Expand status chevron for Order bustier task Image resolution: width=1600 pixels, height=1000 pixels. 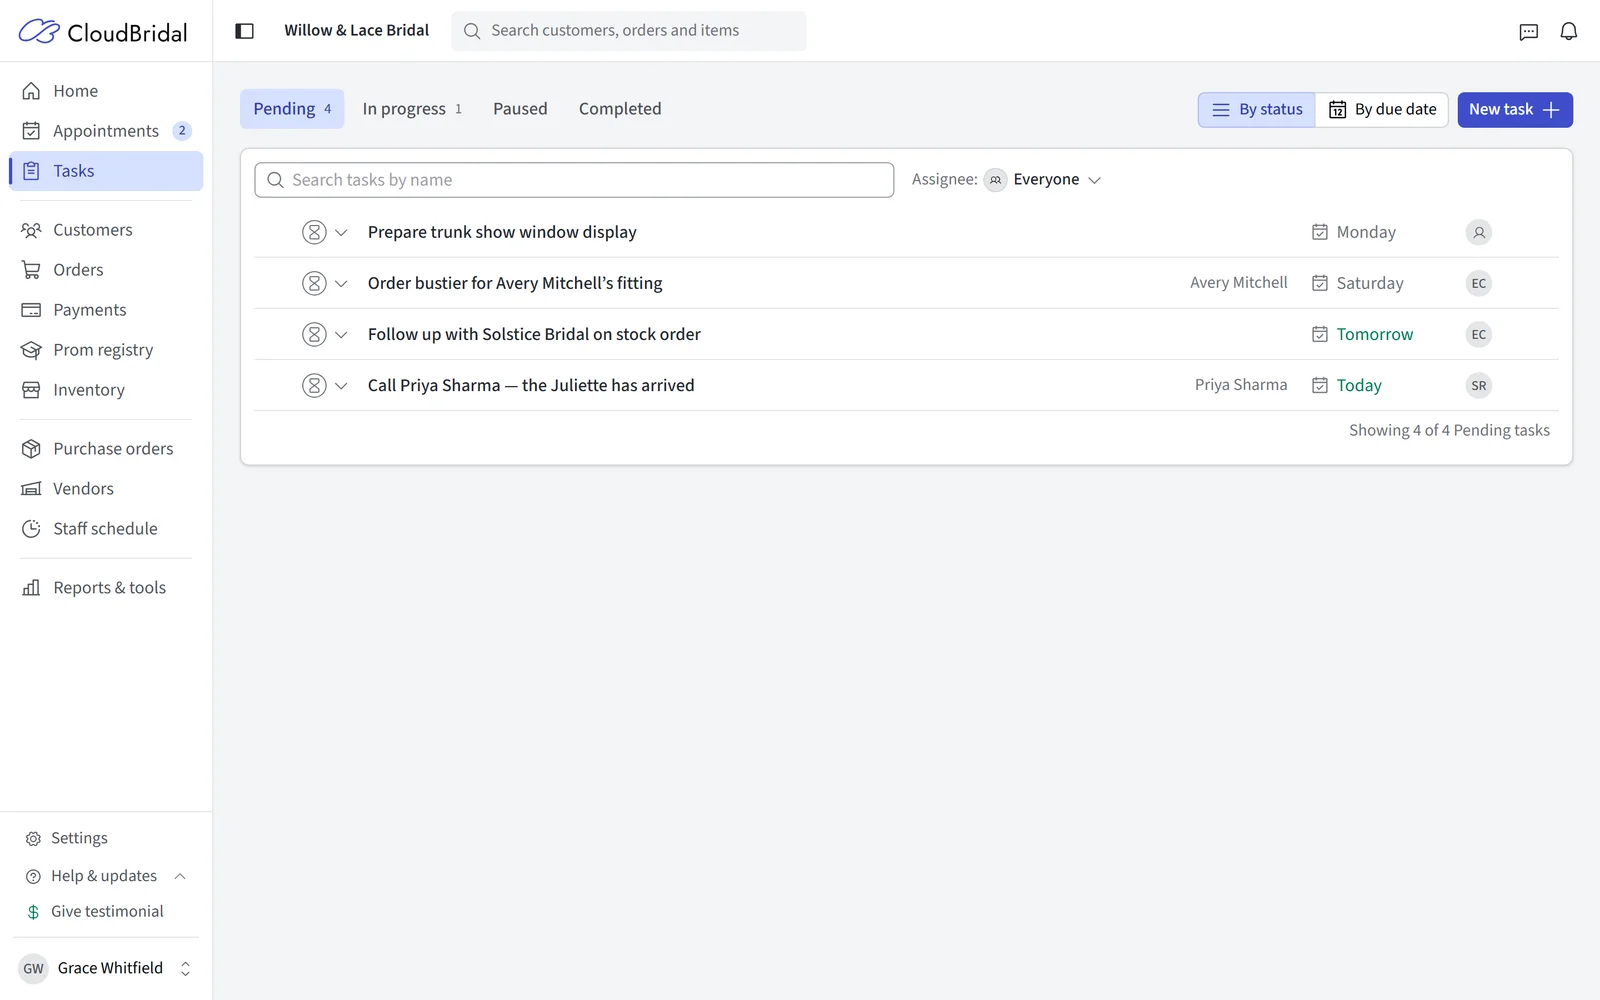pos(341,283)
